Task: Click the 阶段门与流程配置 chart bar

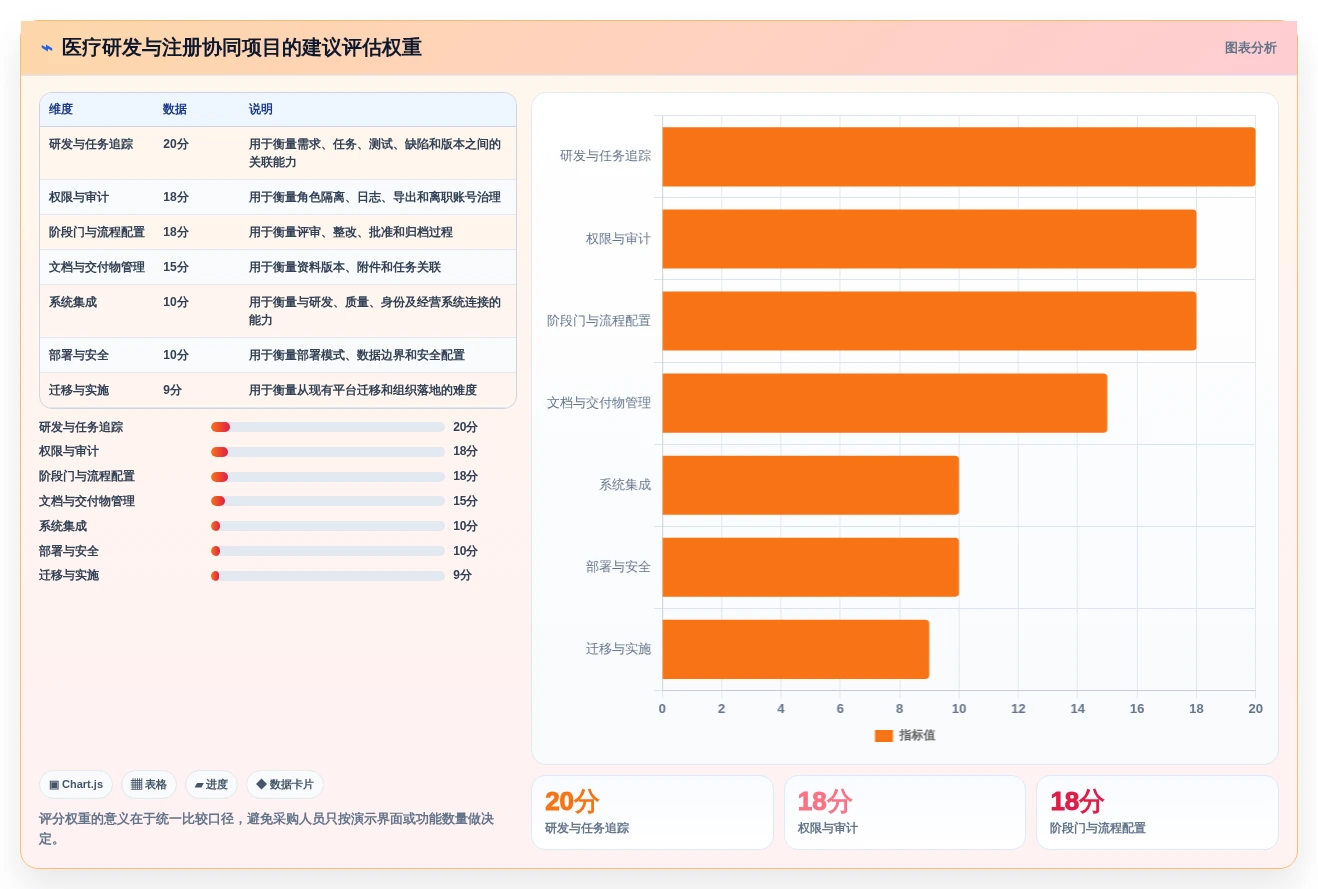Action: click(x=929, y=321)
